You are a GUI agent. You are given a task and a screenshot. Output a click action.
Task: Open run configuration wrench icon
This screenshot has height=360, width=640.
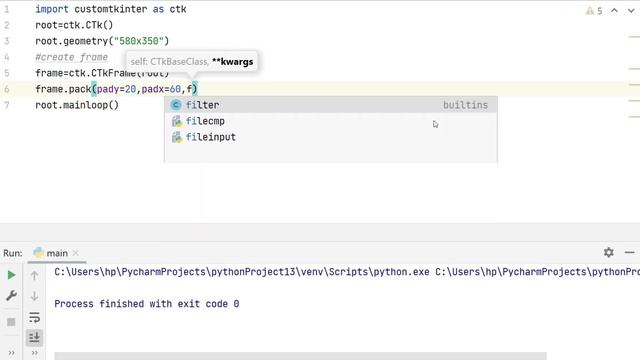[x=11, y=295]
